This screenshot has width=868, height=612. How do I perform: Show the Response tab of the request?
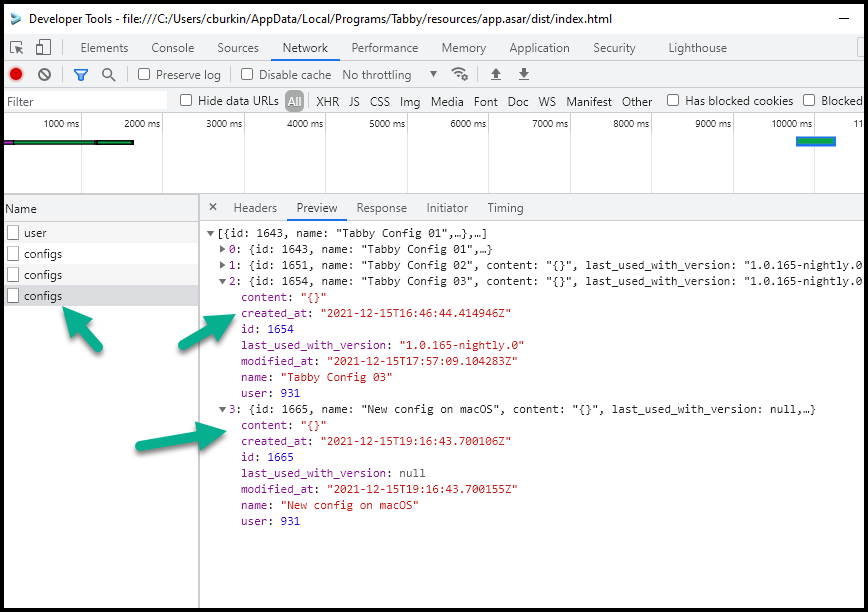point(381,208)
